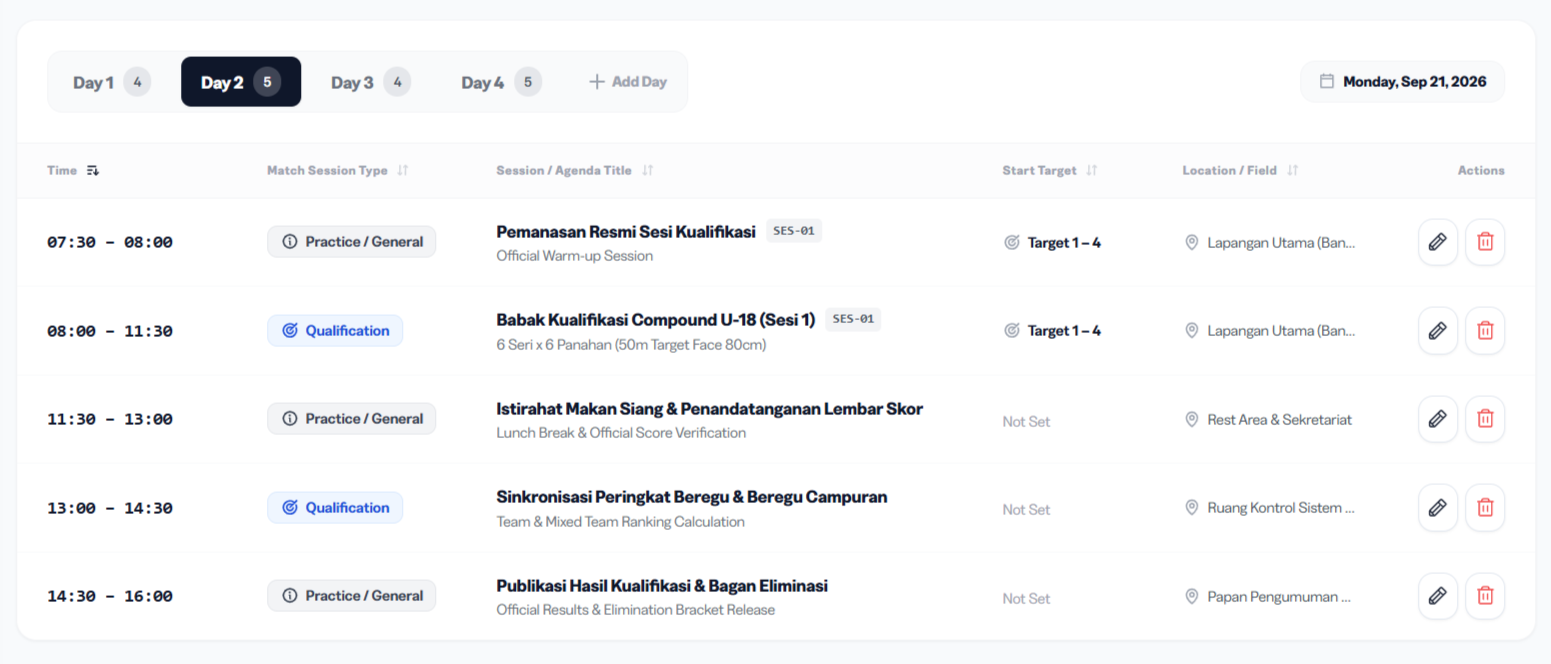Click the Qualification badge at 13:00 - 14:30
The width and height of the screenshot is (1551, 664).
335,507
